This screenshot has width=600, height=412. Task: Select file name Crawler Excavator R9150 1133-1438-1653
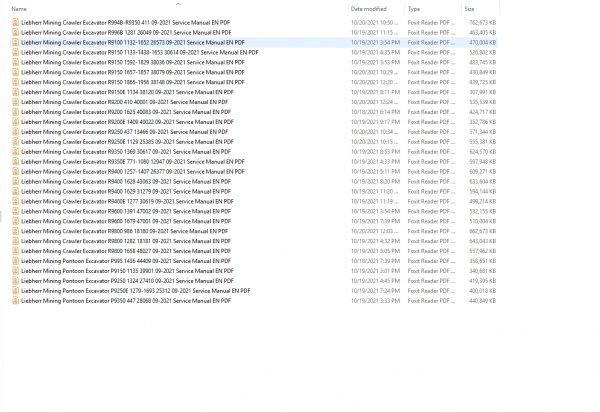tap(140, 52)
